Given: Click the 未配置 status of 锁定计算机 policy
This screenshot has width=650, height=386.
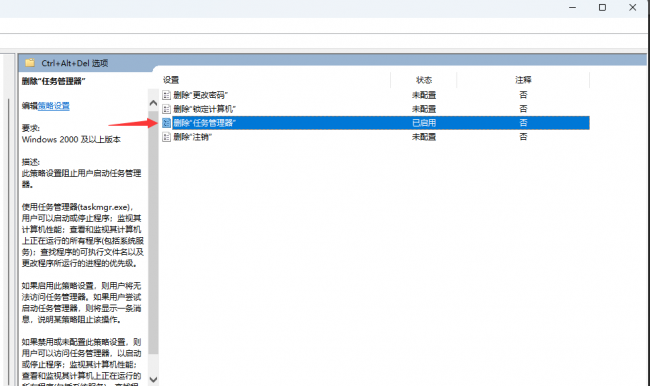Looking at the screenshot, I should click(424, 109).
